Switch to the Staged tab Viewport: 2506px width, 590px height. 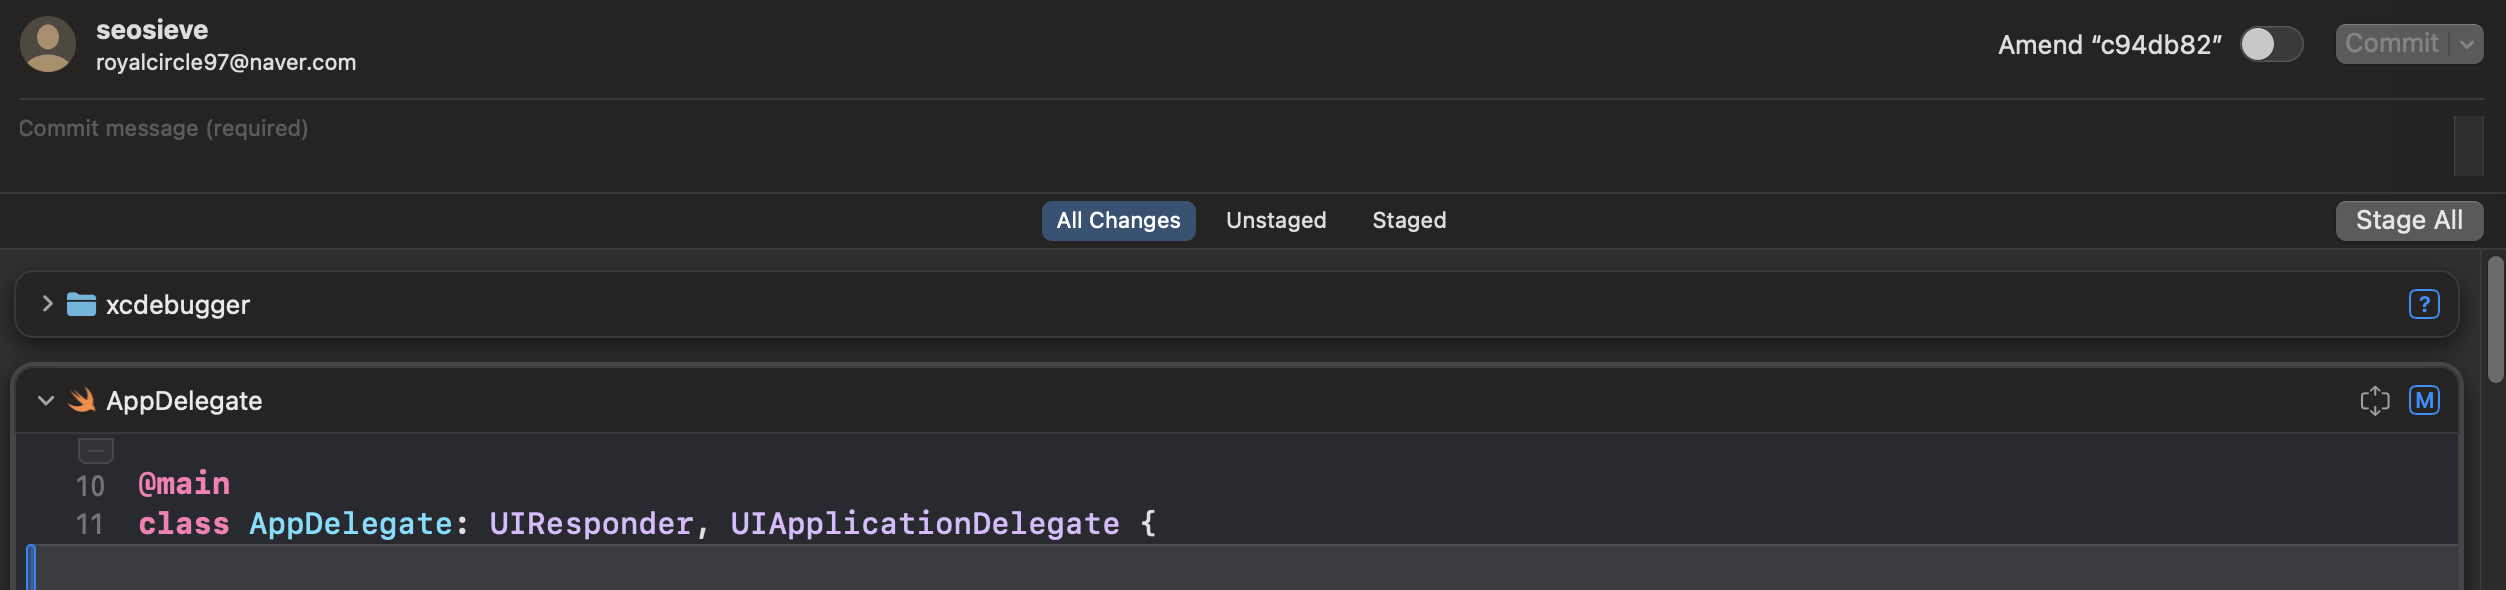[1409, 220]
